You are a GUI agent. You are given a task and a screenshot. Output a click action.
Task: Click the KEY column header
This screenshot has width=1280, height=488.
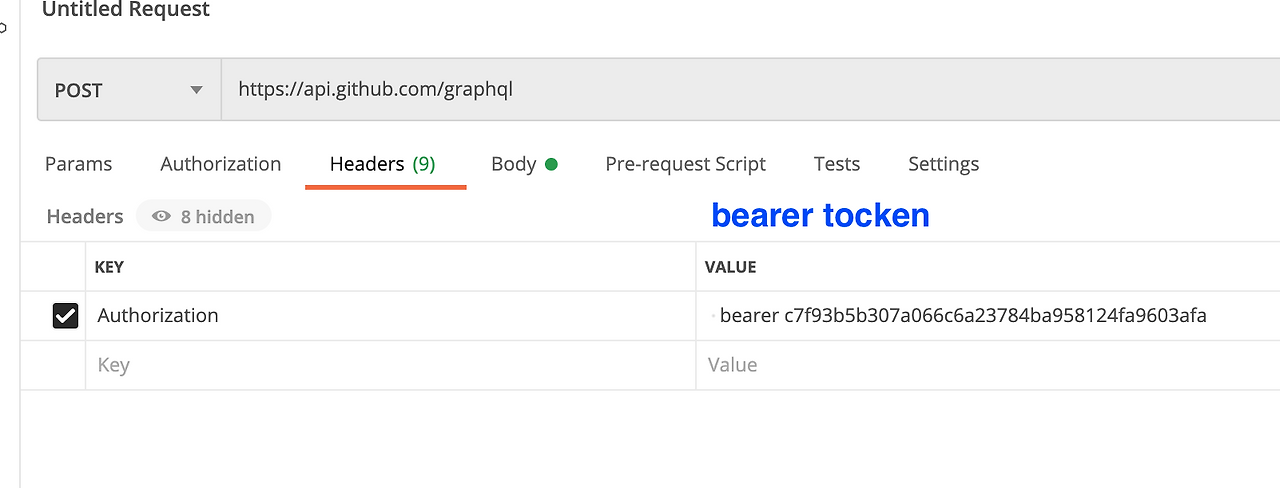(109, 267)
